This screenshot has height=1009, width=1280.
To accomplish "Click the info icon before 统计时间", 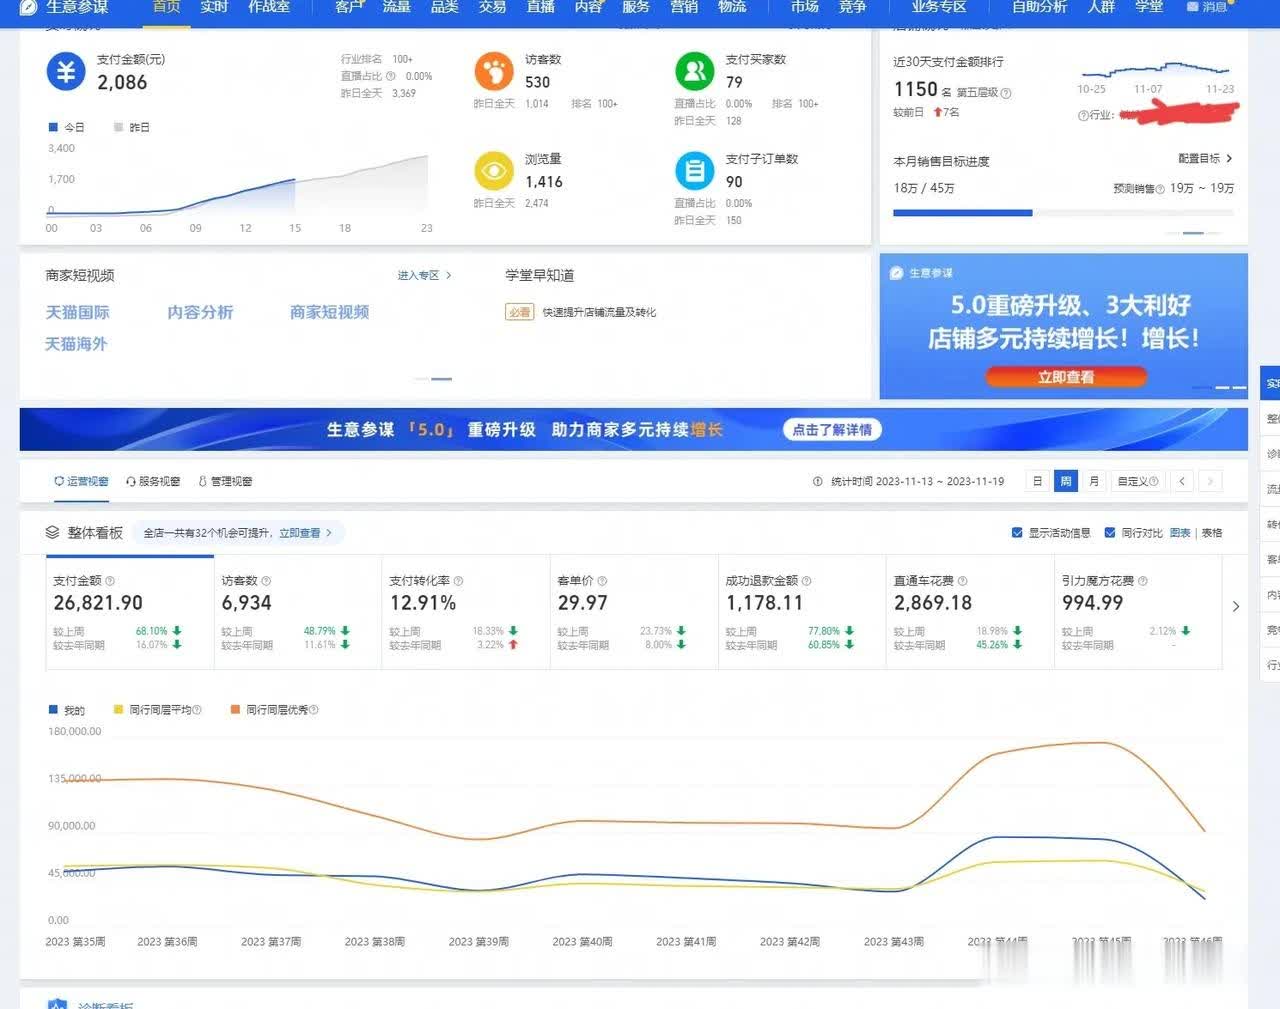I will [818, 481].
